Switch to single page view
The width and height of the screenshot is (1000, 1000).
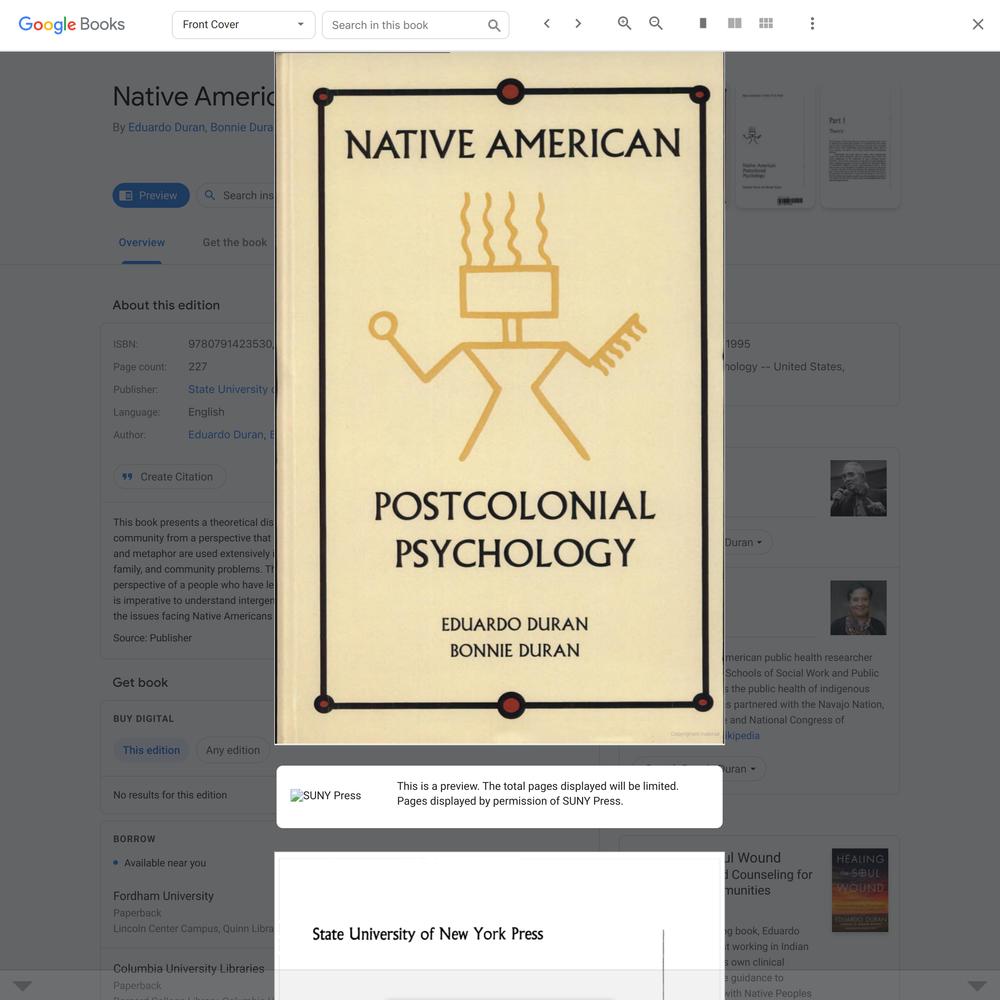(703, 24)
